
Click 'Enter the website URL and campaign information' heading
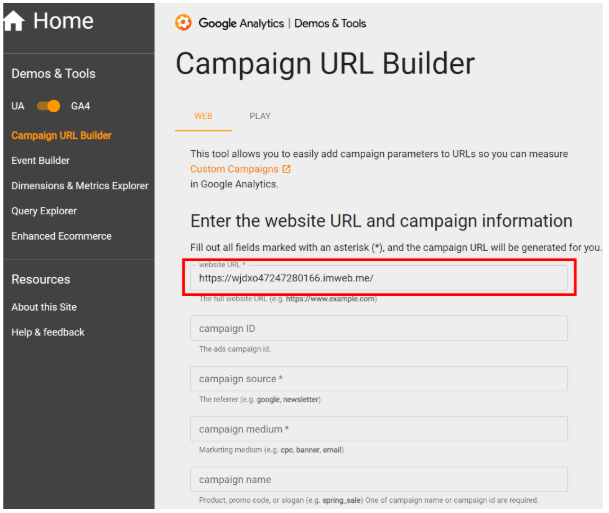(x=381, y=221)
